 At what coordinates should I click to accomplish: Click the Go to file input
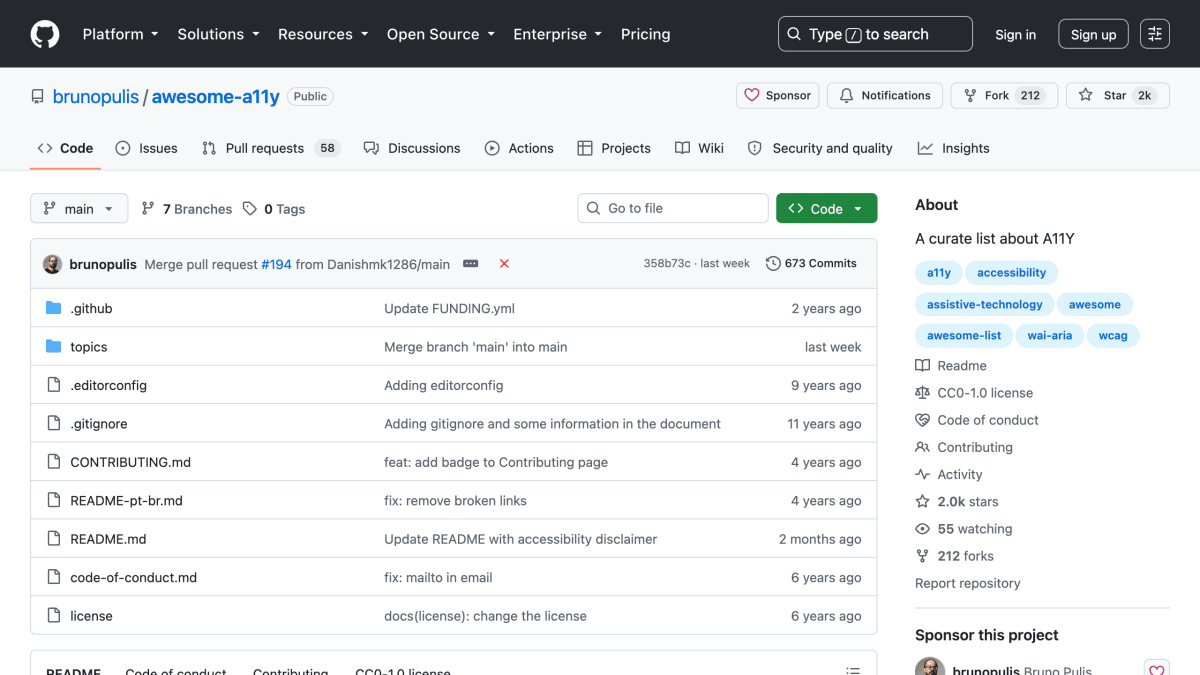click(x=673, y=208)
